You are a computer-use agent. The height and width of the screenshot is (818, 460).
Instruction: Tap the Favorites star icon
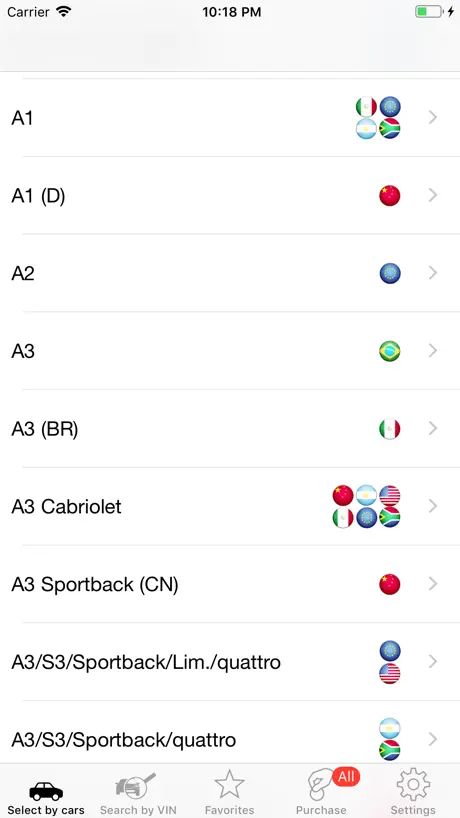click(229, 785)
